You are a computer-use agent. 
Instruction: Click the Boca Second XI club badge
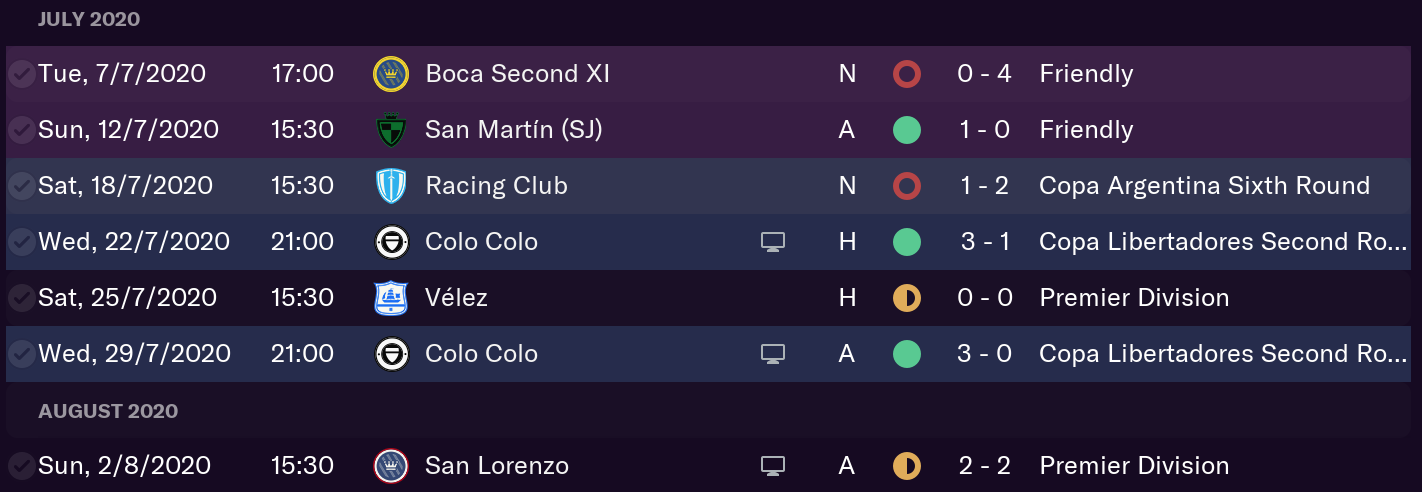391,74
